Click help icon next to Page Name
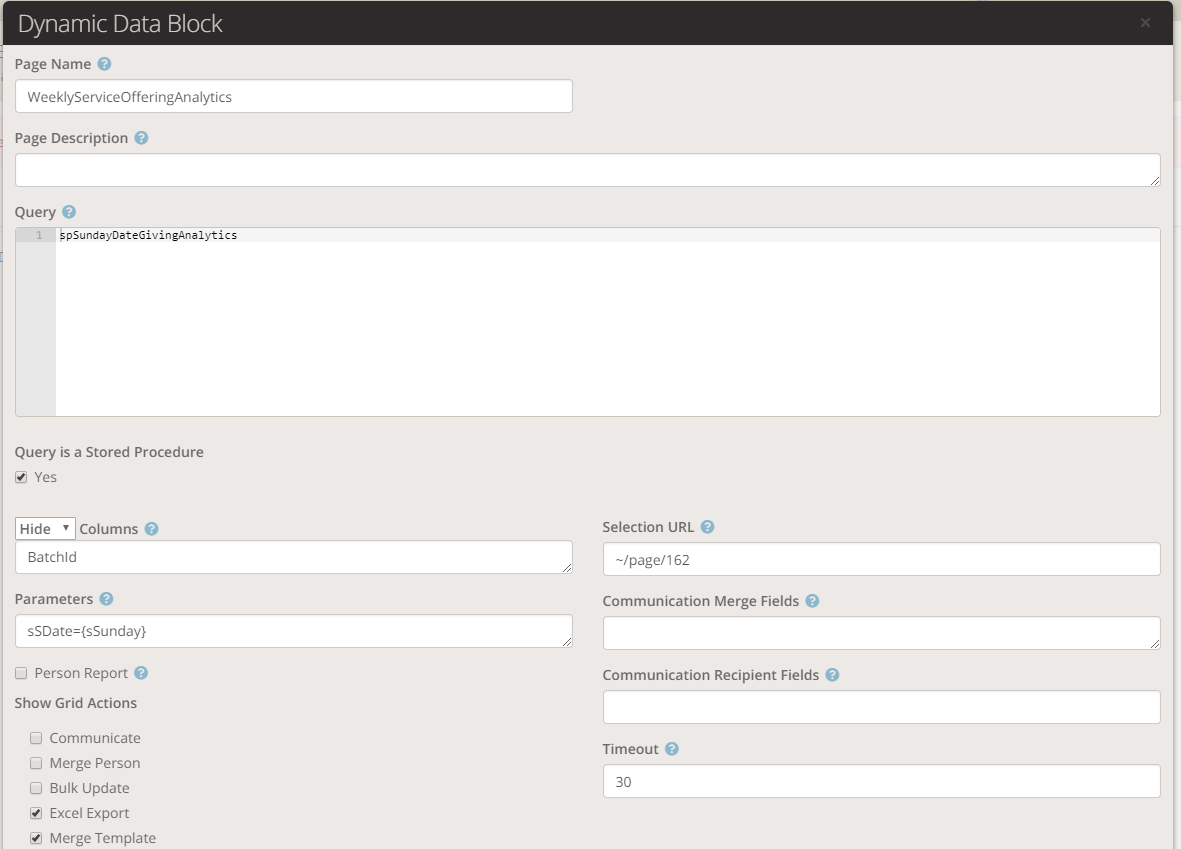Viewport: 1181px width, 849px height. pyautogui.click(x=104, y=64)
